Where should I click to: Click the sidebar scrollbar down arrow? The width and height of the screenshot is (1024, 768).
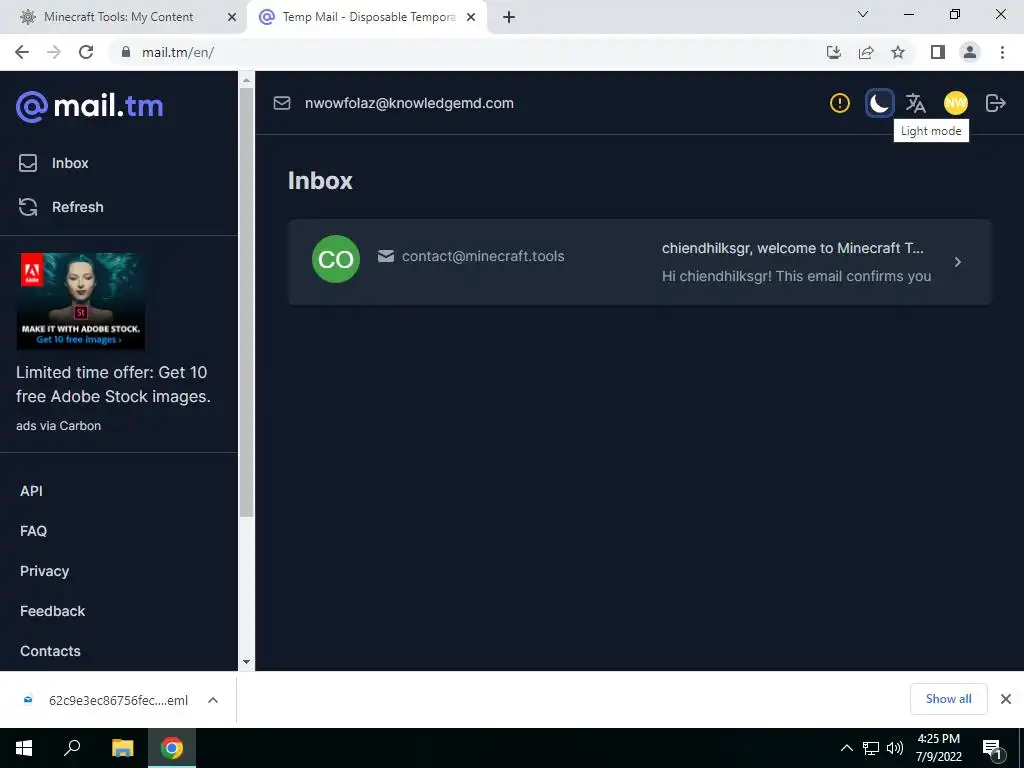pos(246,662)
